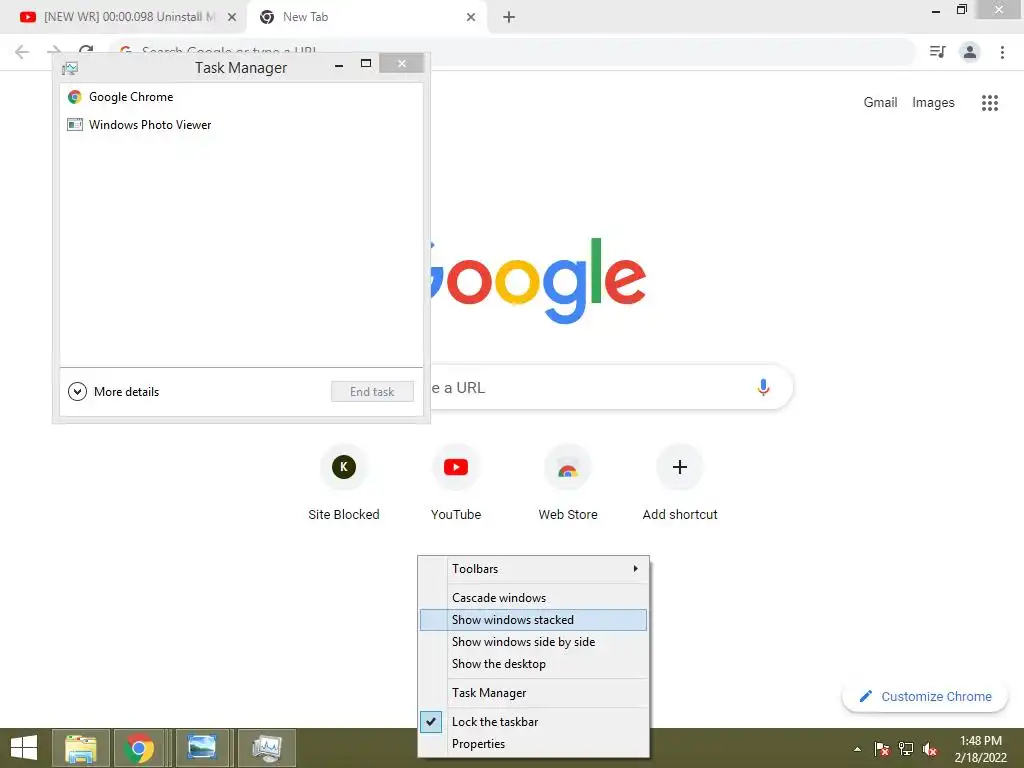
Task: Click the Action Center flag tray icon
Action: (x=881, y=749)
